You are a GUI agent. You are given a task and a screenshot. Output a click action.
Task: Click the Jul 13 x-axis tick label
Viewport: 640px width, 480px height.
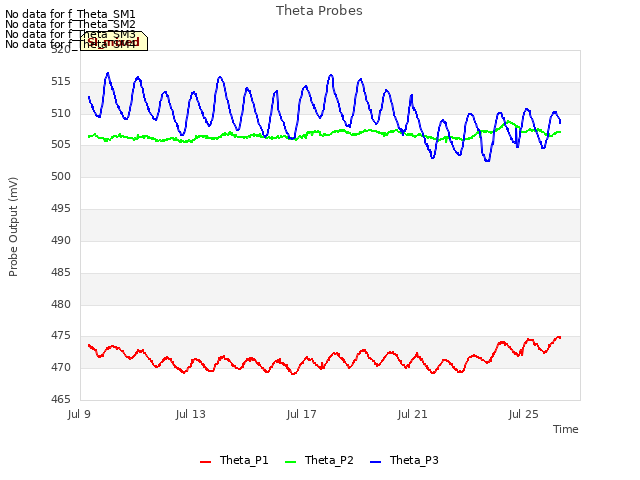click(191, 414)
